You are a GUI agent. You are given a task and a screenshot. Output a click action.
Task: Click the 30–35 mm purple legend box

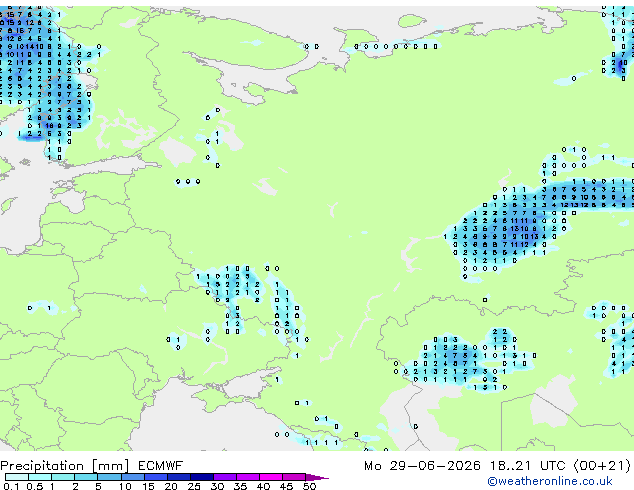pos(225,477)
